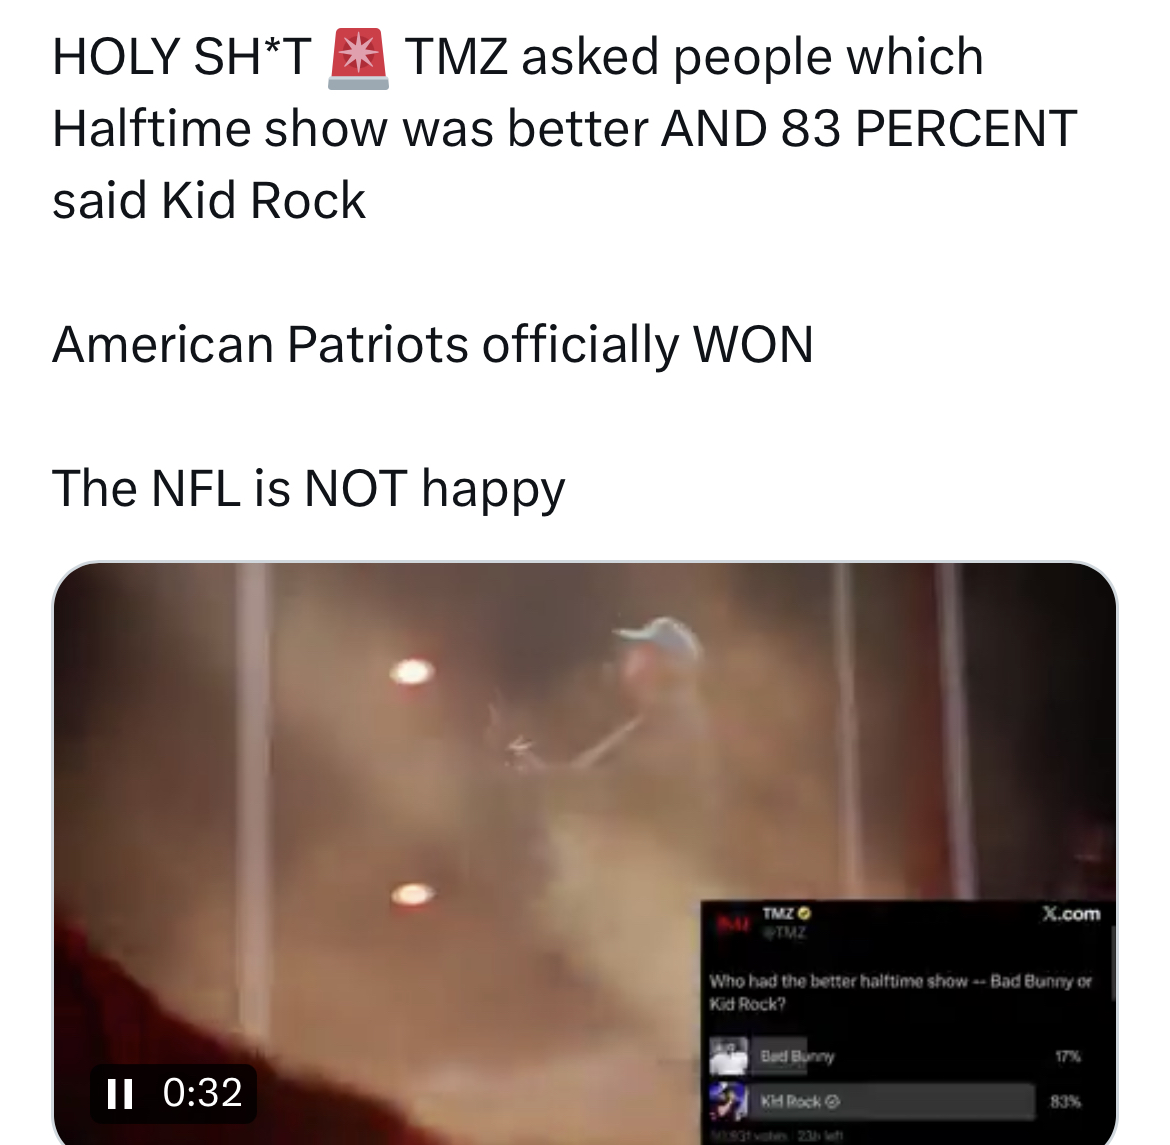Click the 83% poll result value
This screenshot has height=1145, width=1170.
click(1066, 1101)
